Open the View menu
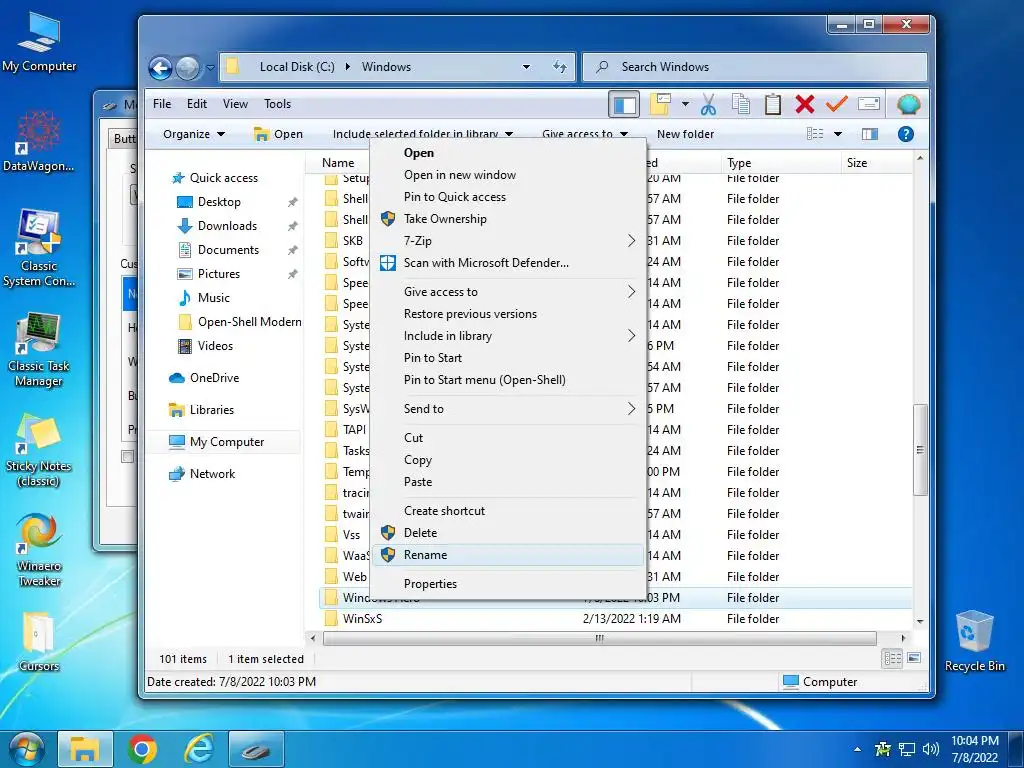The width and height of the screenshot is (1024, 768). click(235, 104)
